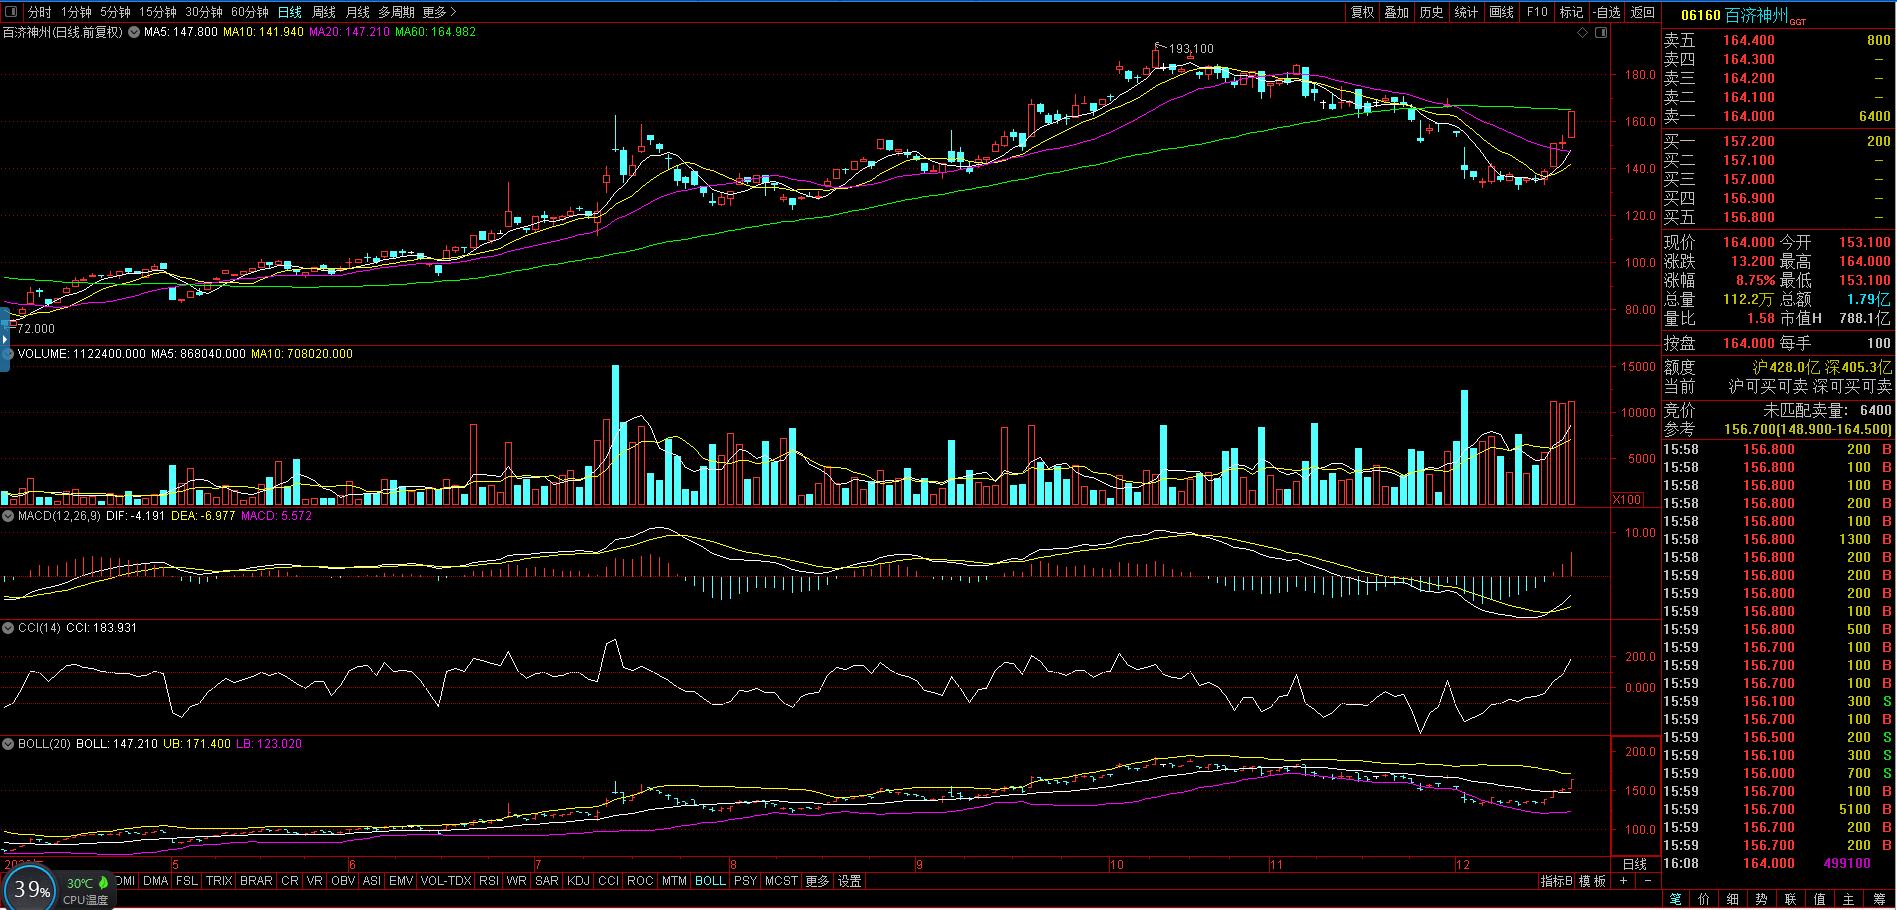The image size is (1897, 910).
Task: Open the 复权 adjustment menu
Action: click(x=1362, y=12)
